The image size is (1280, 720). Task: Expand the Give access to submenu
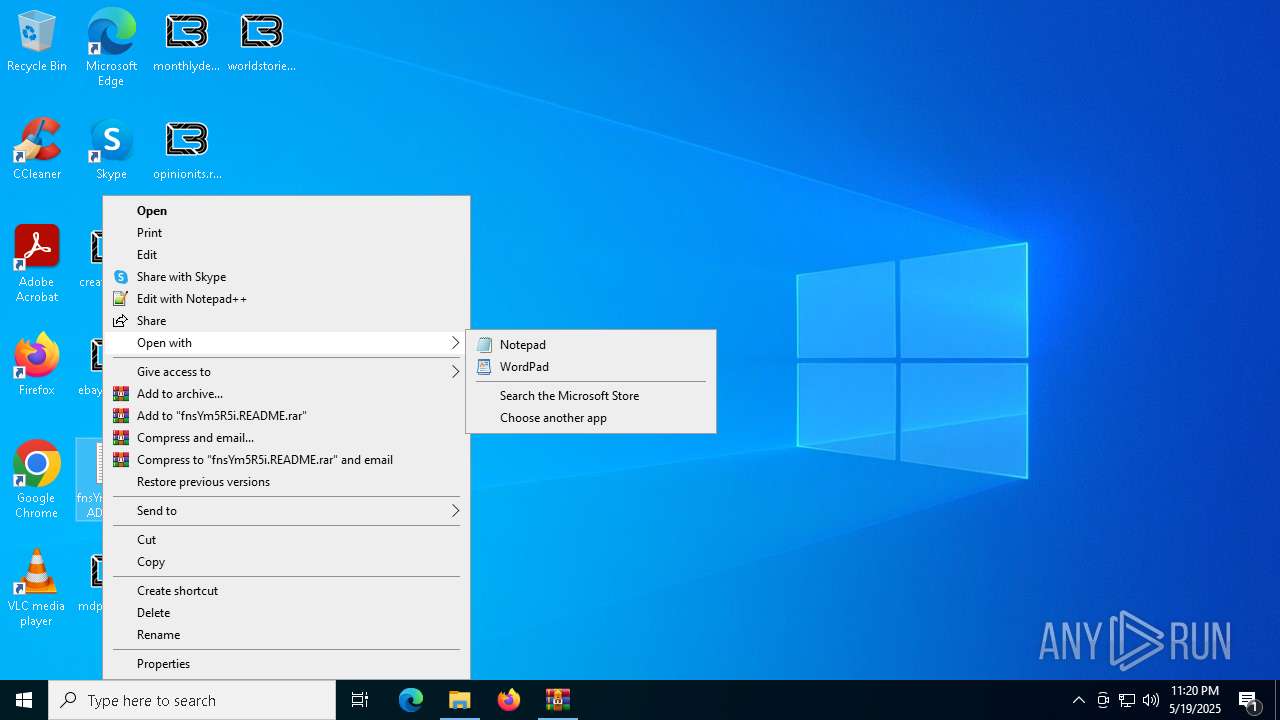click(286, 372)
